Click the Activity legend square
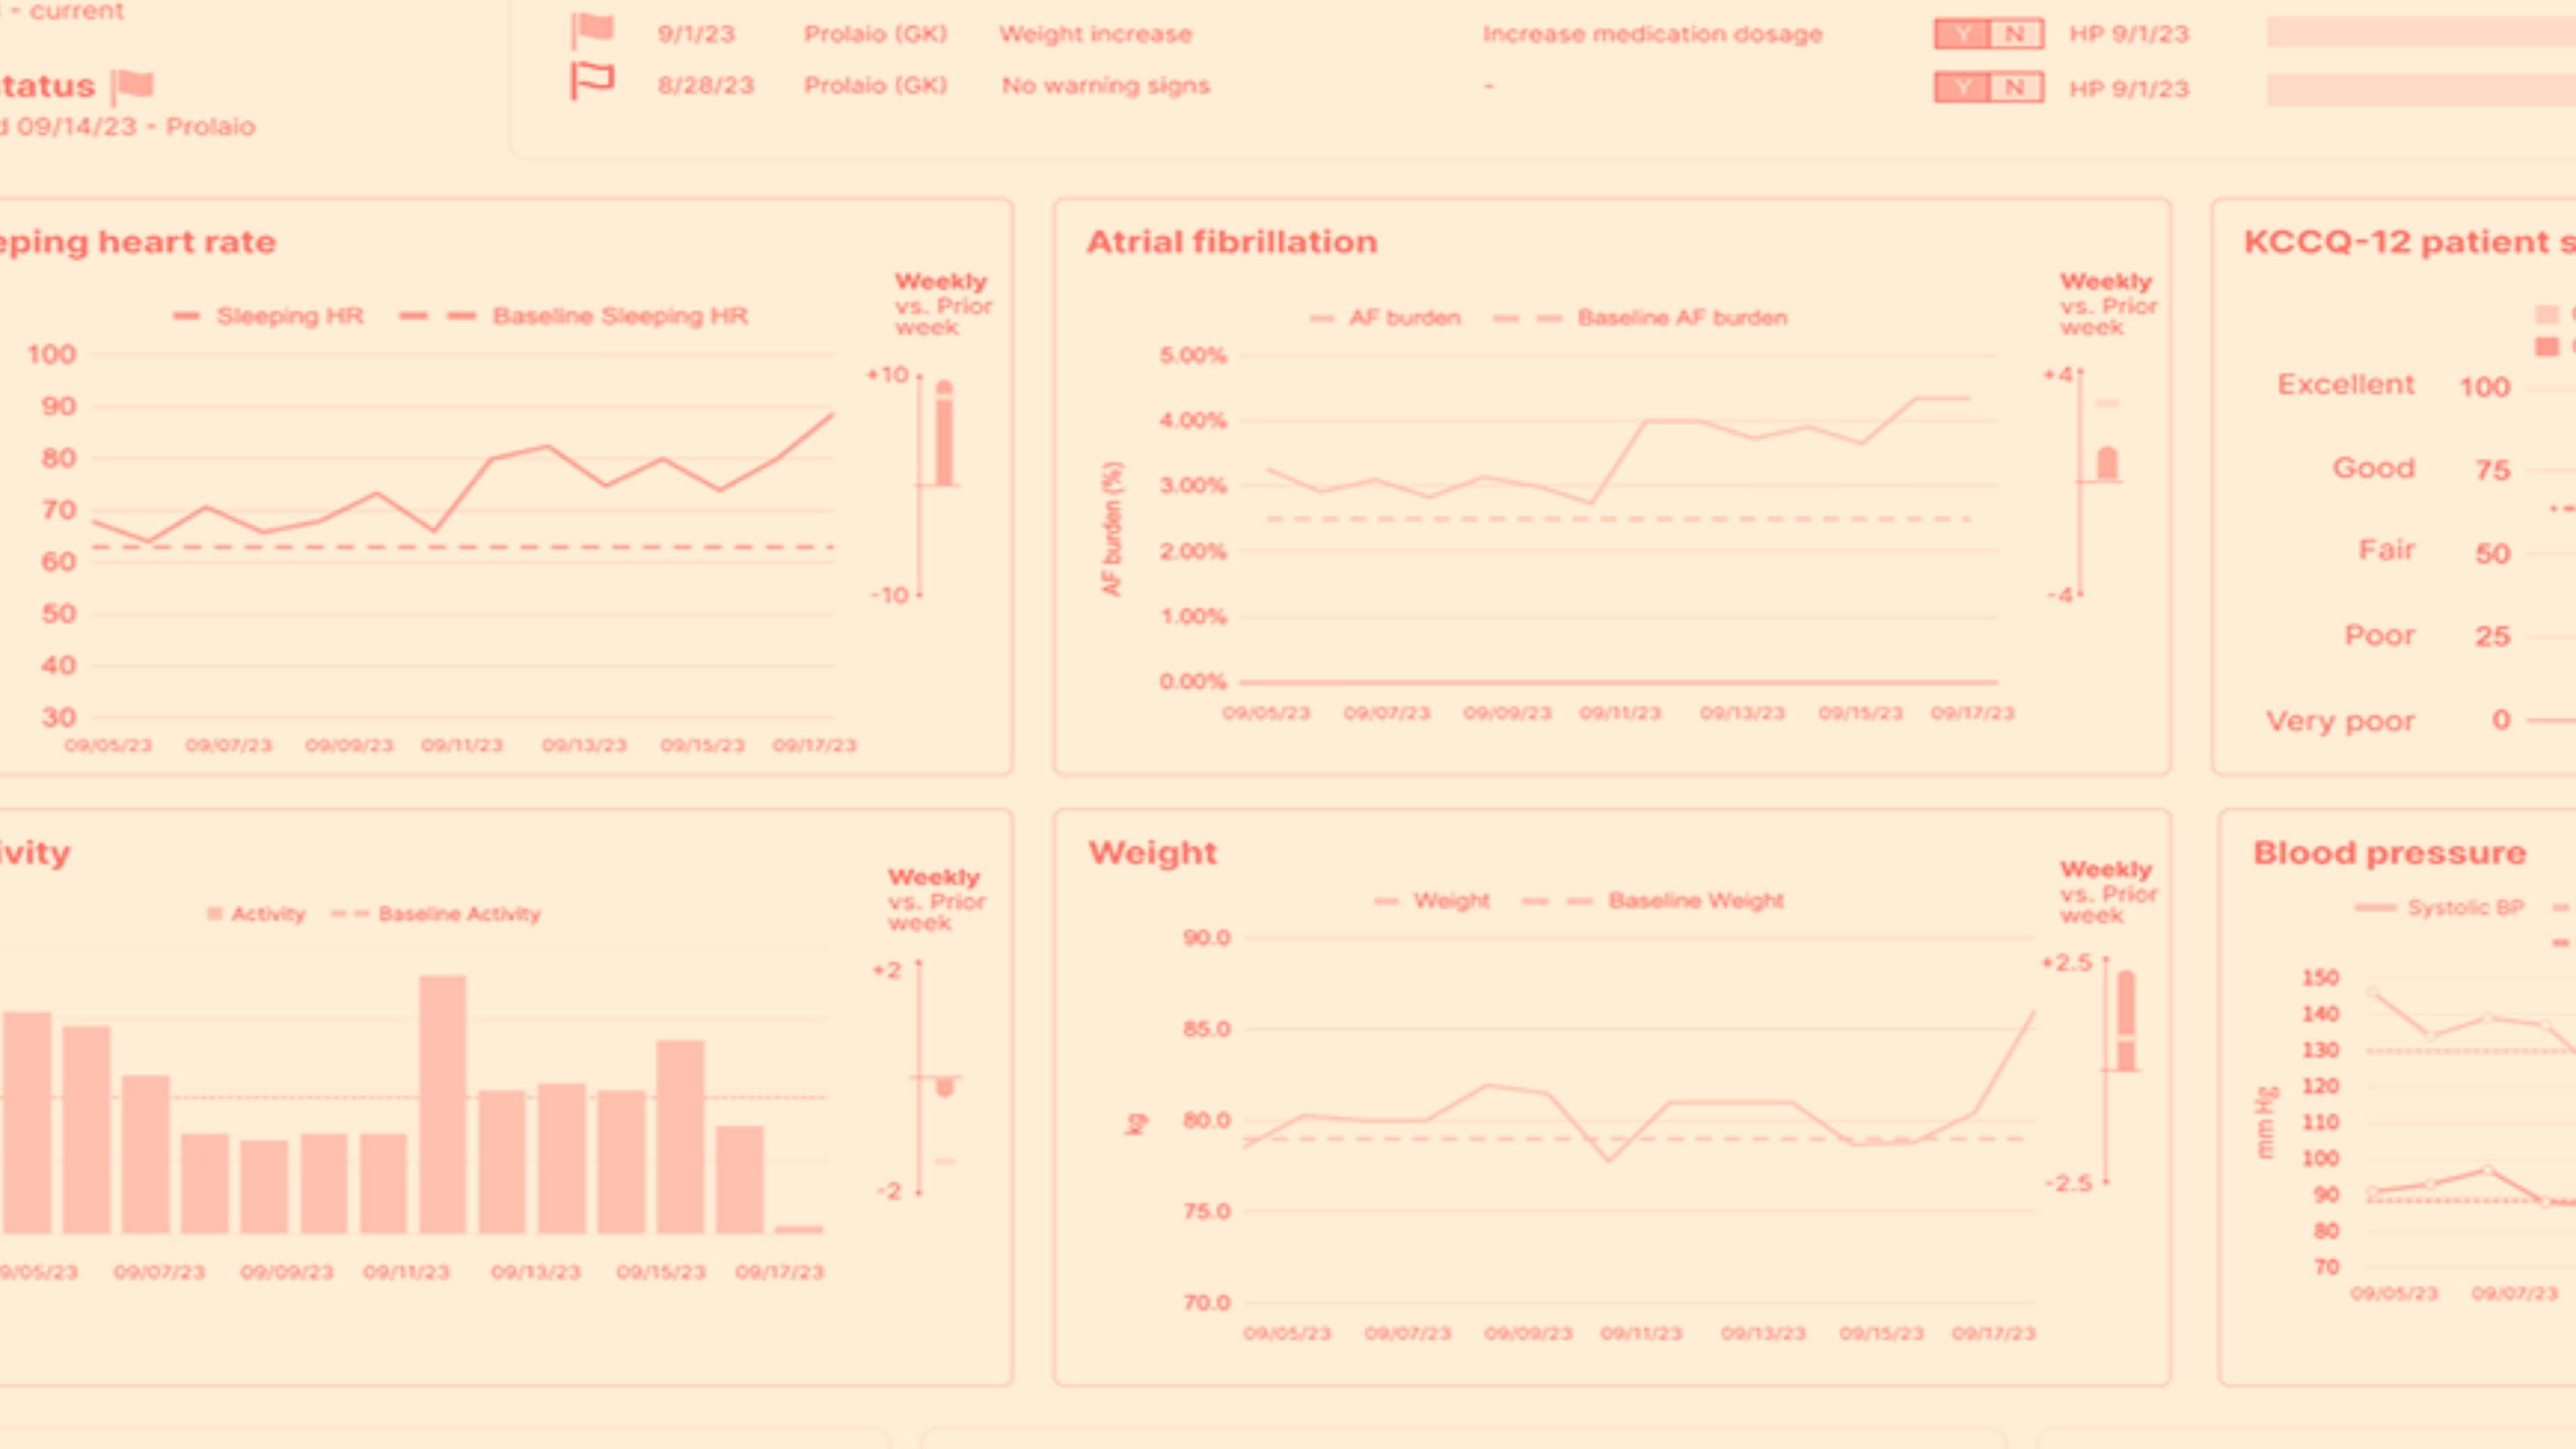Screen dimensions: 2576x1449 [214, 913]
